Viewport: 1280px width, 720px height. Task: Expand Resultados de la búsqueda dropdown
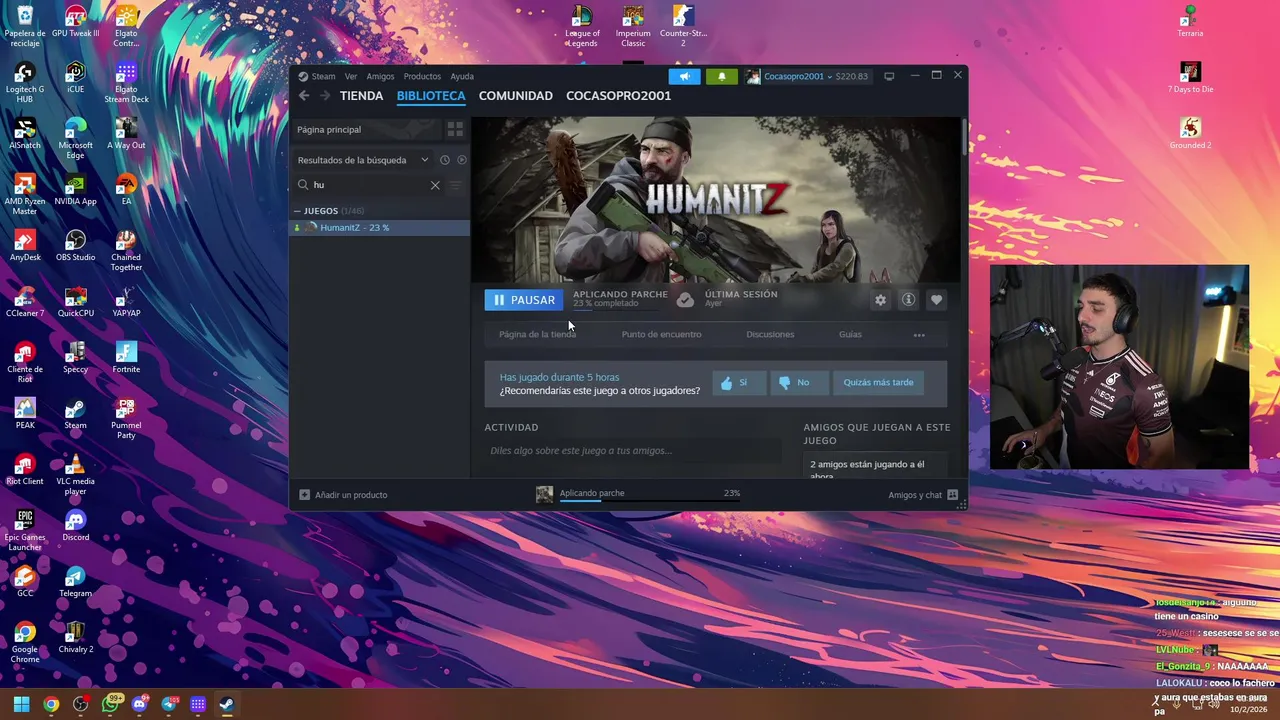coord(424,160)
